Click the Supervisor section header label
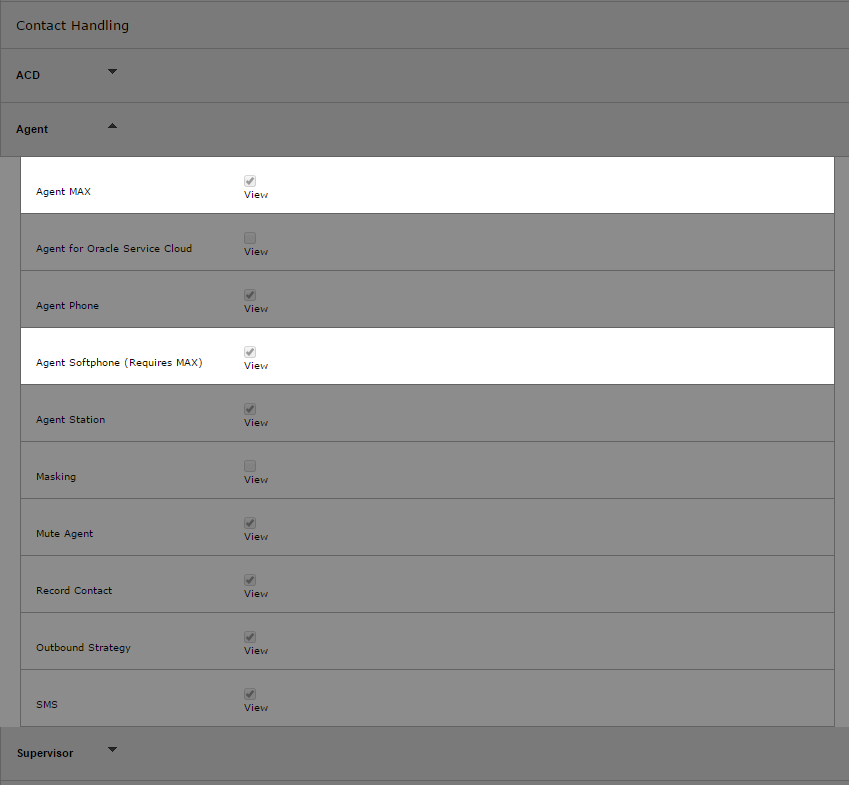 pos(45,753)
